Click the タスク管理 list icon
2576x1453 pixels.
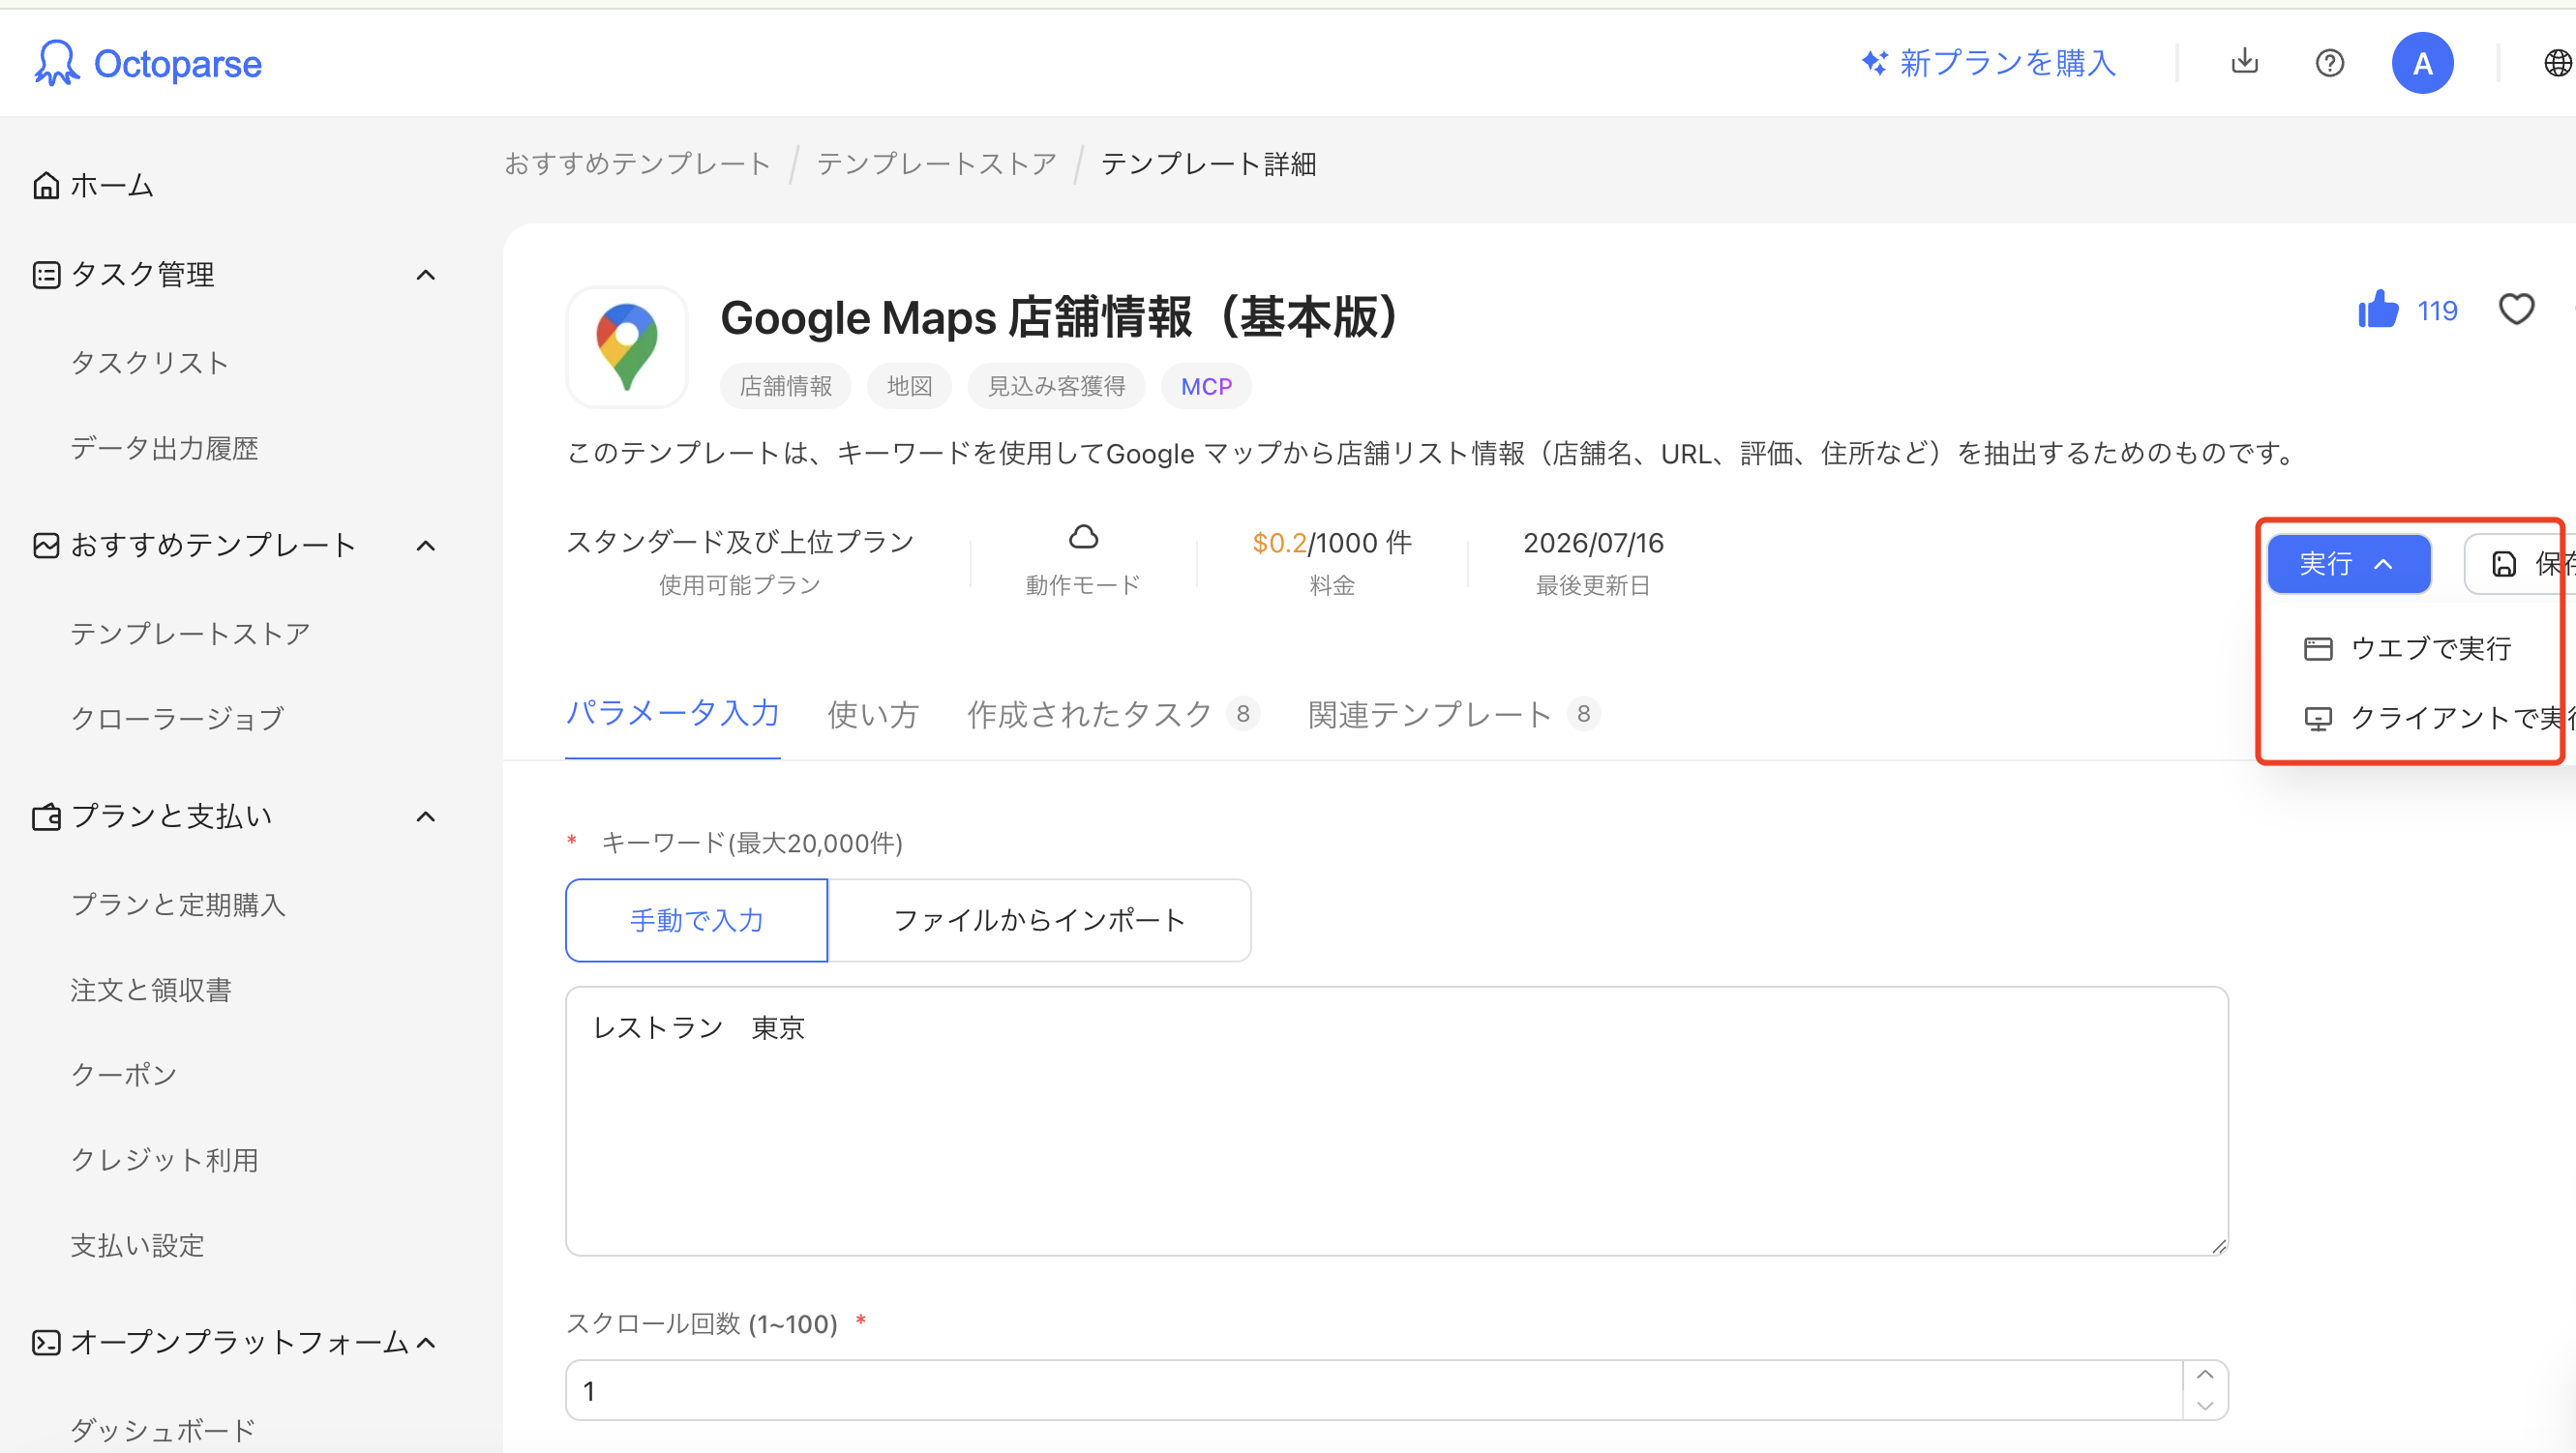tap(46, 275)
